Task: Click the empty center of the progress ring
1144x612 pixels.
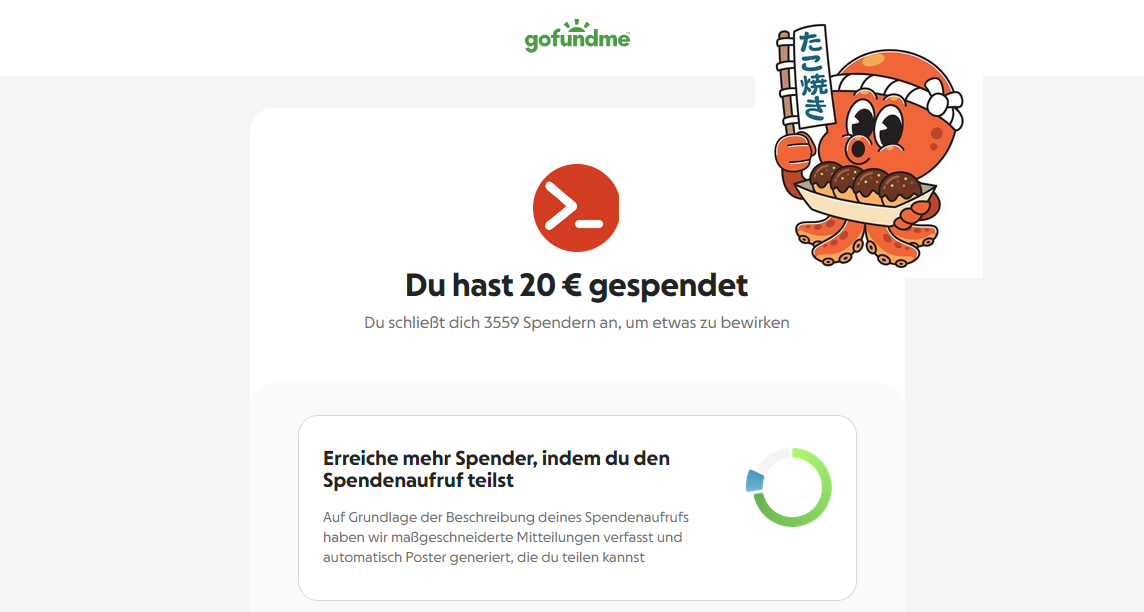Action: point(791,487)
